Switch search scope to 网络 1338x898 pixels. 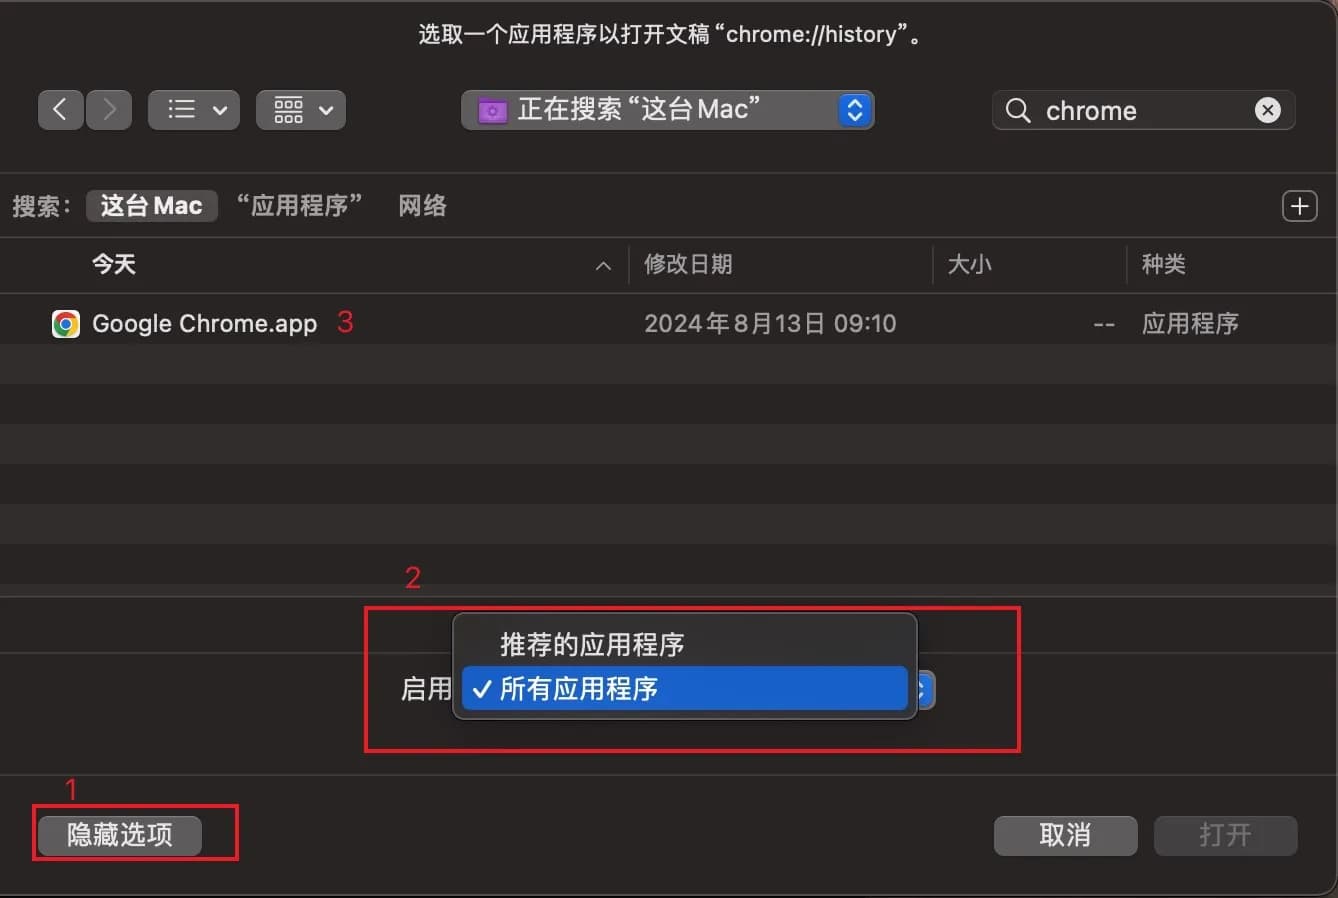422,205
